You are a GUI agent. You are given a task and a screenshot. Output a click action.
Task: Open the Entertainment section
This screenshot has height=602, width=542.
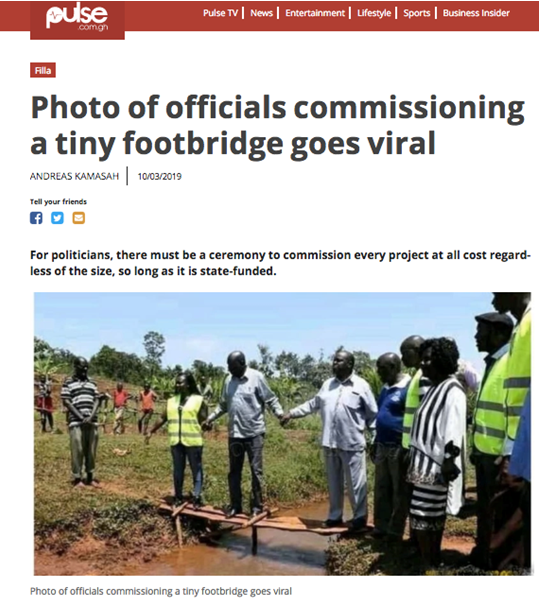coord(315,13)
